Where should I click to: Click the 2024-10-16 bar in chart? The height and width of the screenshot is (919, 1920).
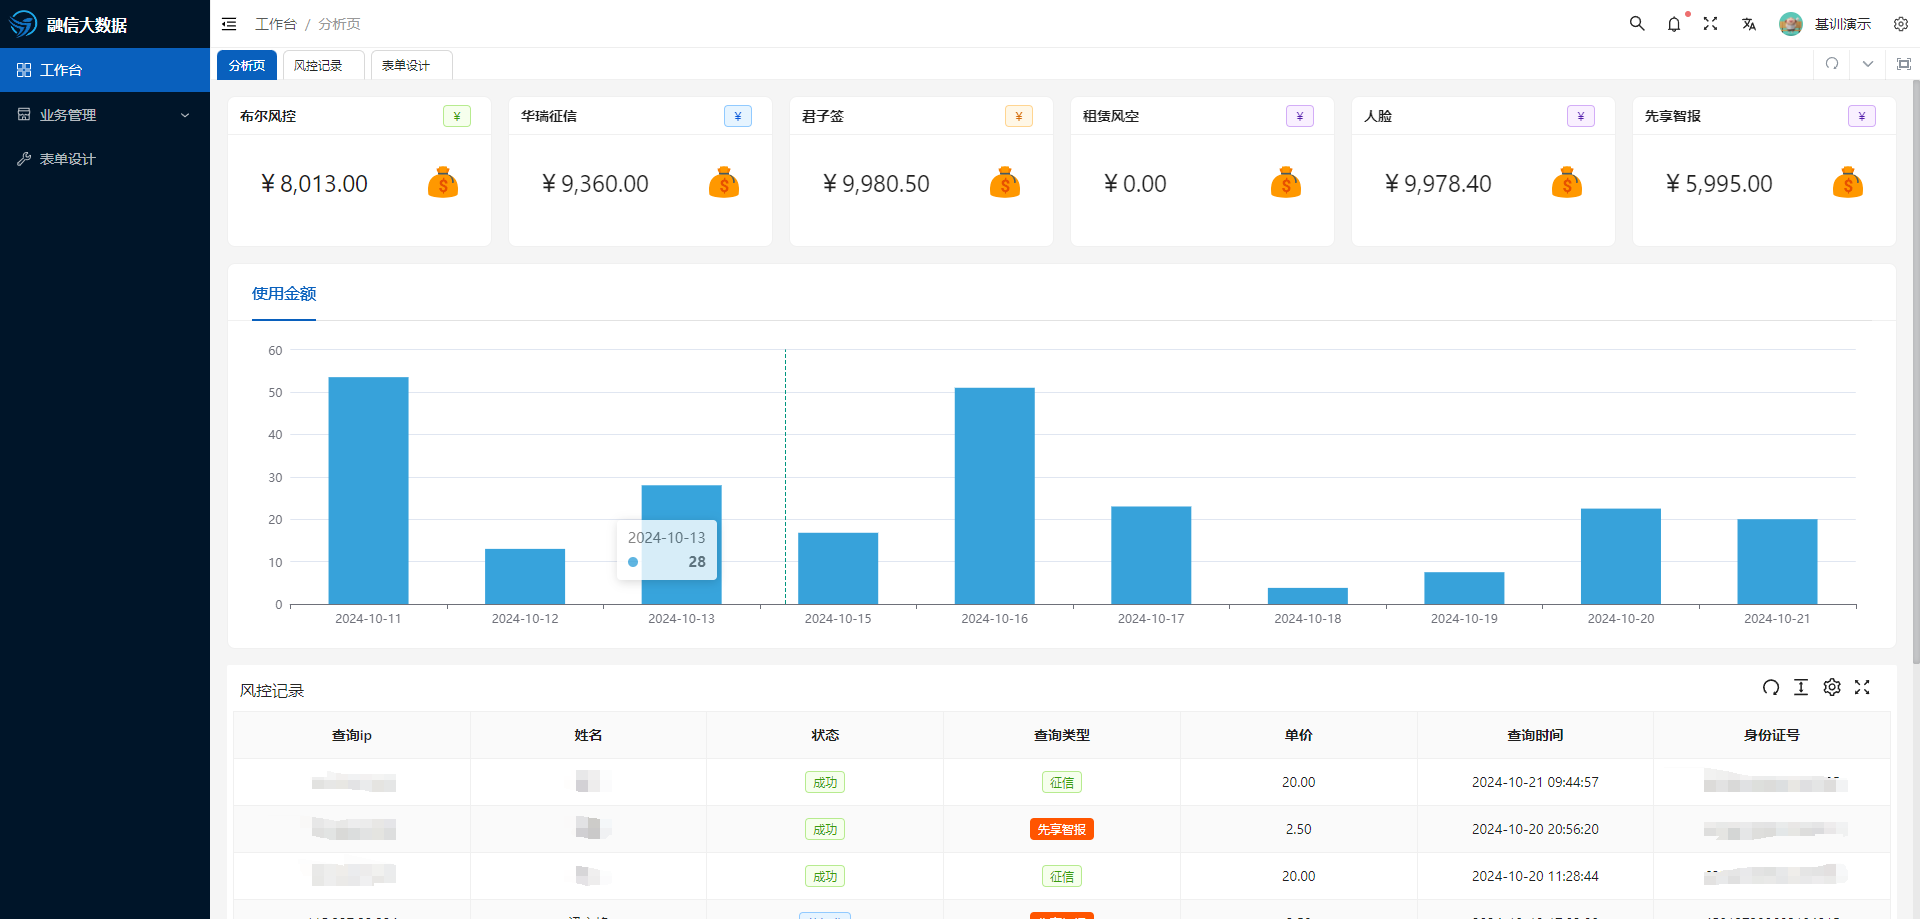point(994,496)
